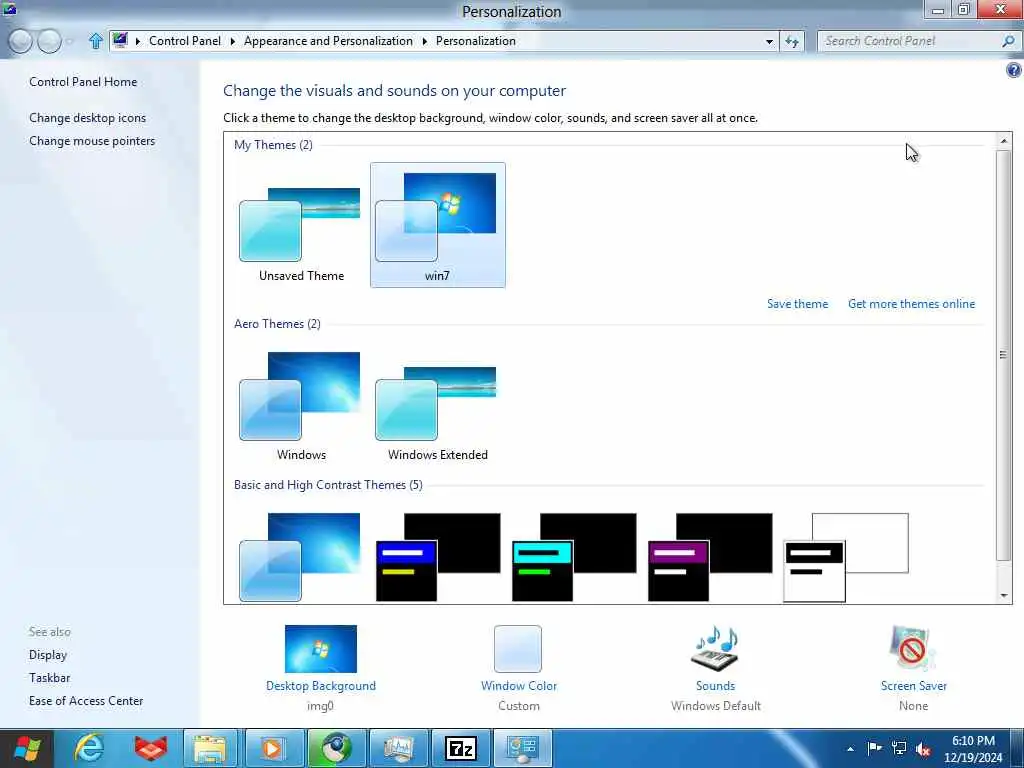
Task: Click the Back navigation arrow
Action: click(x=20, y=41)
